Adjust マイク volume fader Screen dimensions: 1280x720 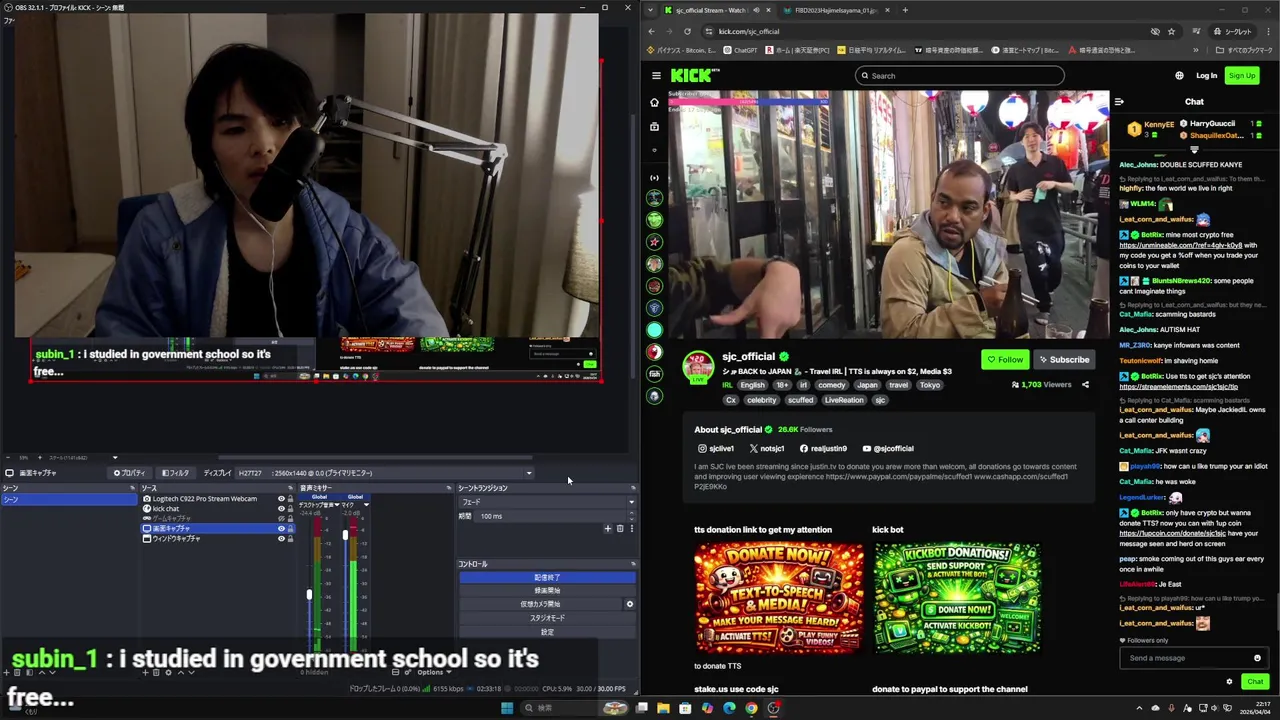(345, 535)
